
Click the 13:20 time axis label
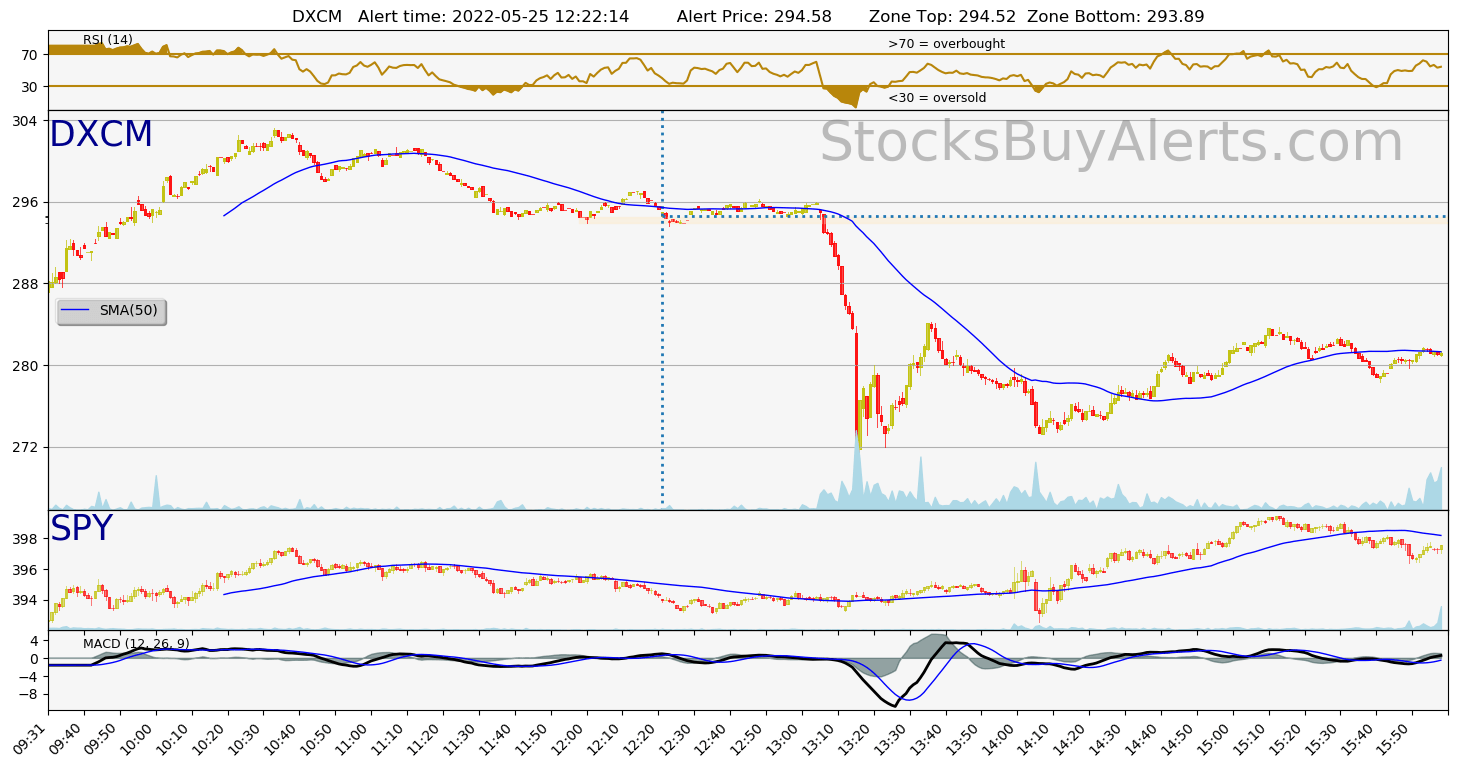pyautogui.click(x=857, y=738)
